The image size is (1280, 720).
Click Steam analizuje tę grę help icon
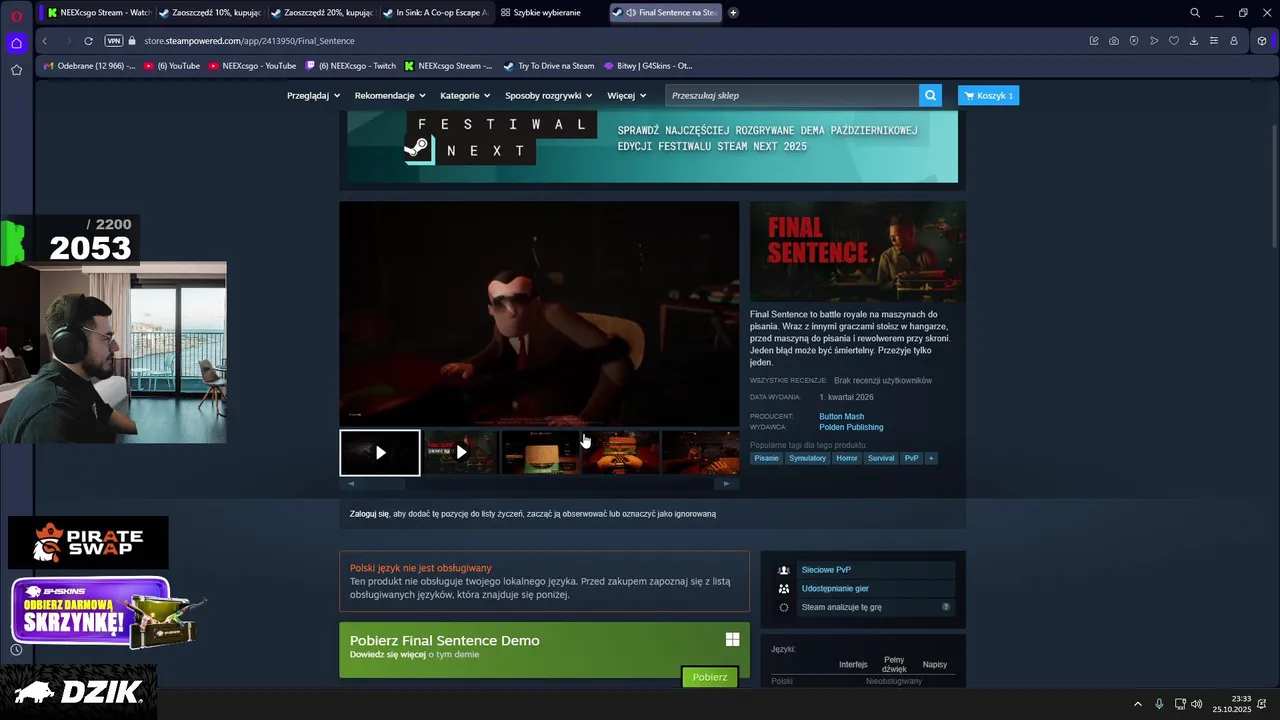click(x=946, y=607)
